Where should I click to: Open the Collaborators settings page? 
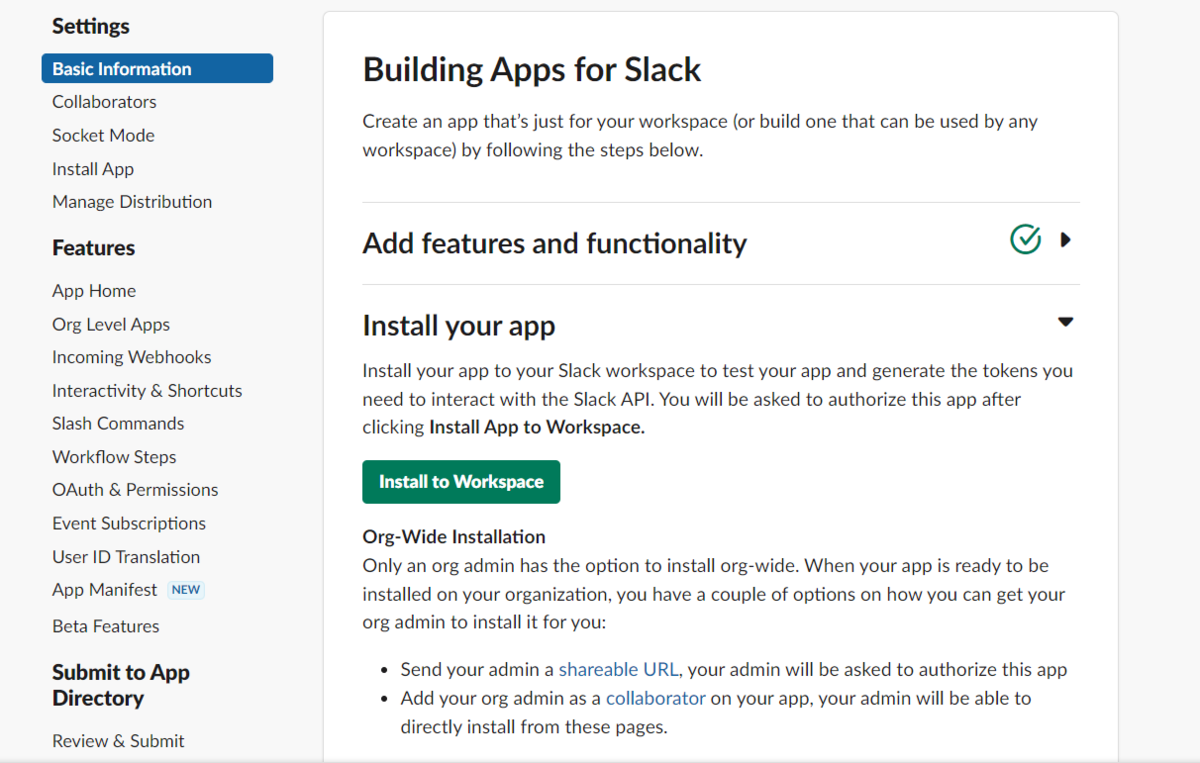click(x=104, y=102)
